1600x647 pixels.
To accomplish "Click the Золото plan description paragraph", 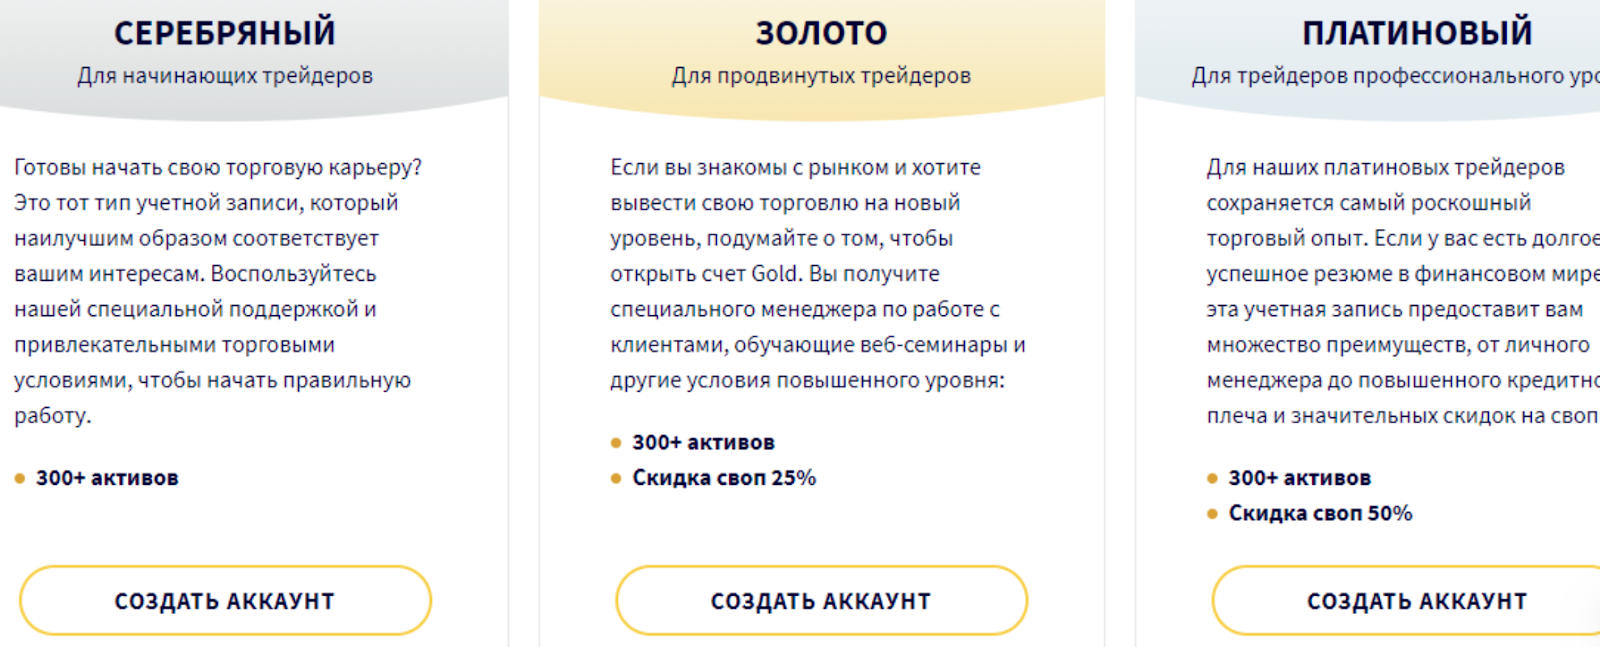I will (817, 273).
